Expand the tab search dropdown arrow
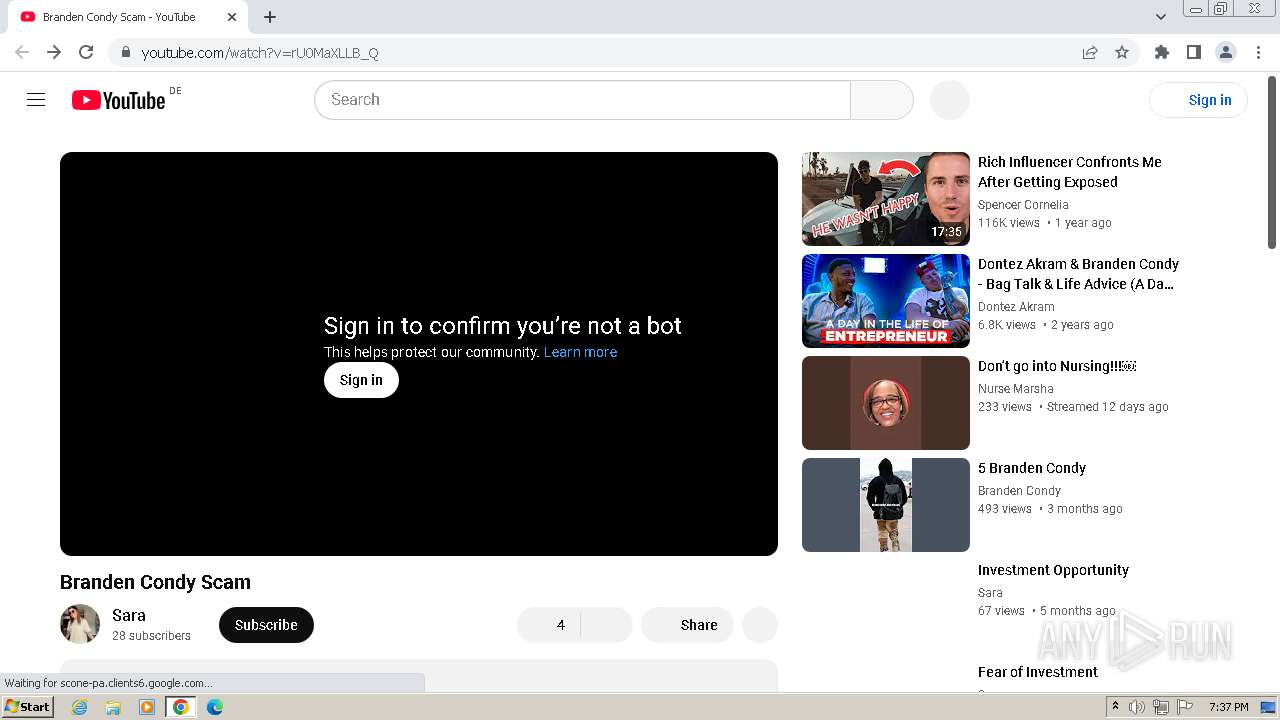The image size is (1280, 720). coord(1161,17)
